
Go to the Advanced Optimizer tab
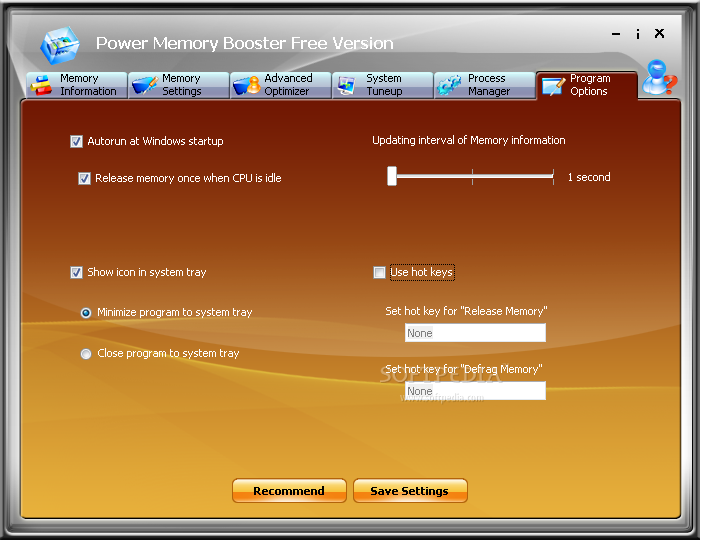click(x=280, y=85)
